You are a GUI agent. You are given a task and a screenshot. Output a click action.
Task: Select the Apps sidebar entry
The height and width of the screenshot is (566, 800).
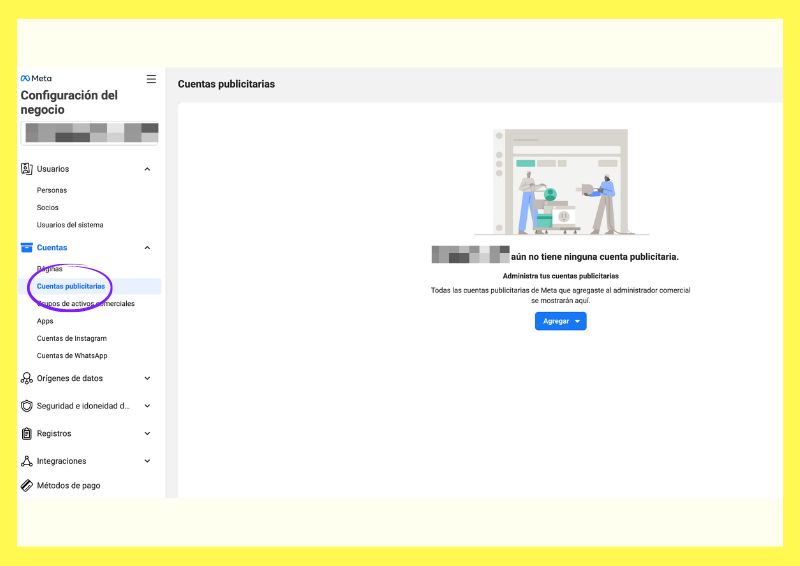tap(45, 321)
